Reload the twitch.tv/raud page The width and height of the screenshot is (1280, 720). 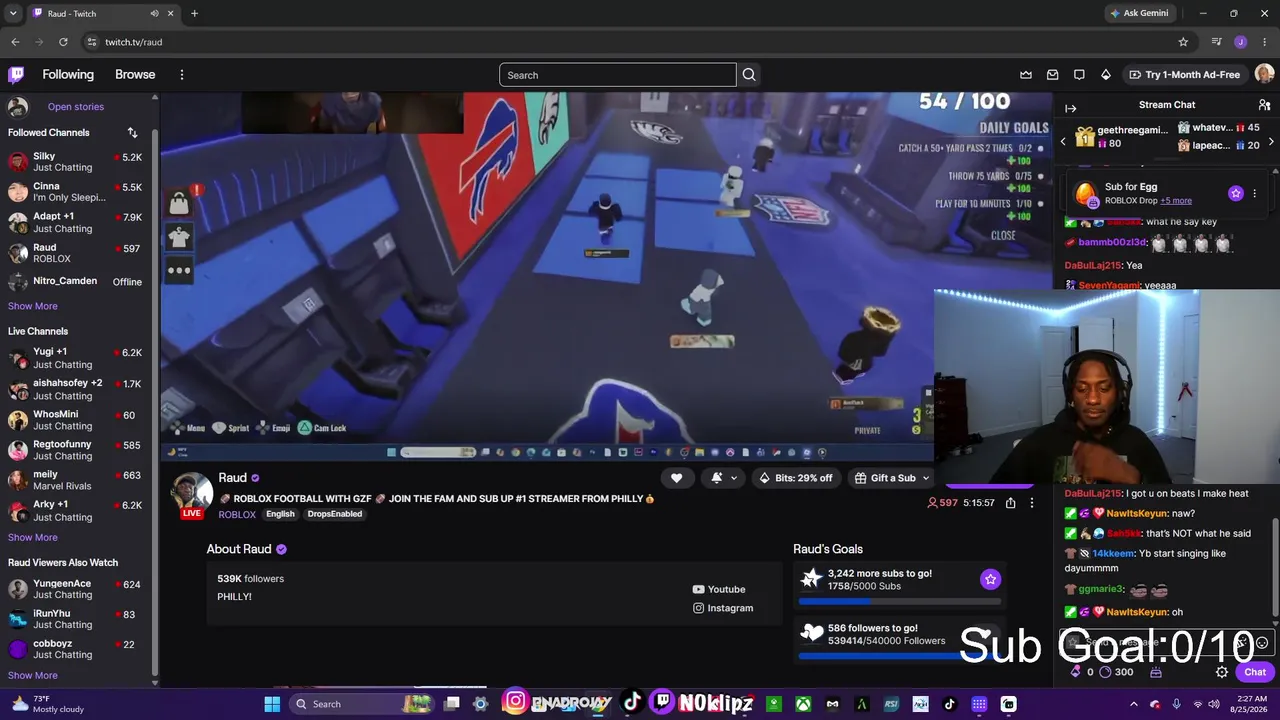[63, 42]
